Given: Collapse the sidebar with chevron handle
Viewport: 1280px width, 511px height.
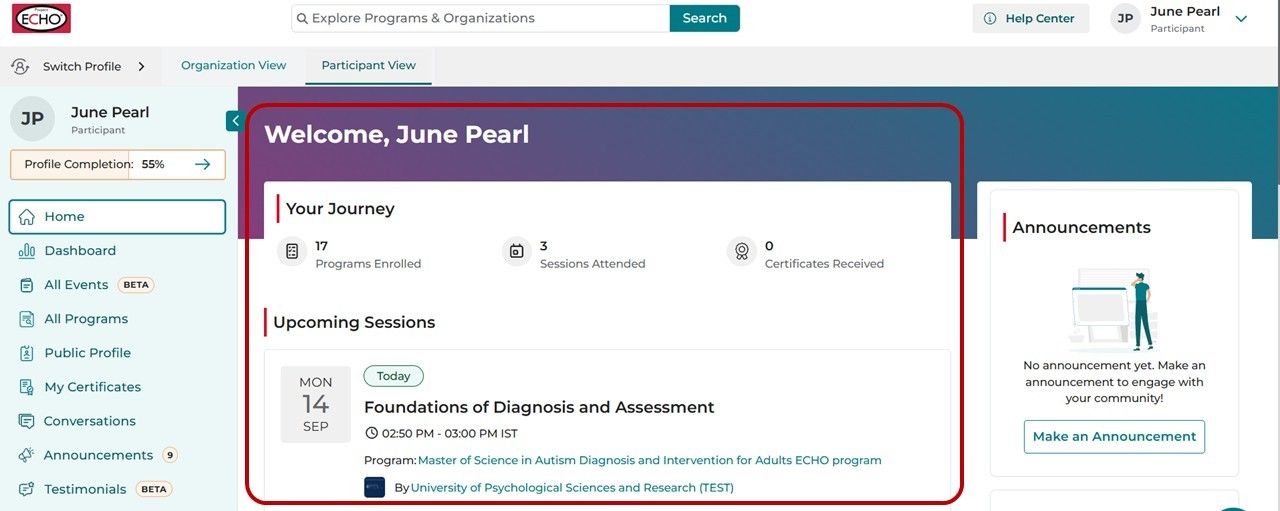Looking at the screenshot, I should click(235, 121).
